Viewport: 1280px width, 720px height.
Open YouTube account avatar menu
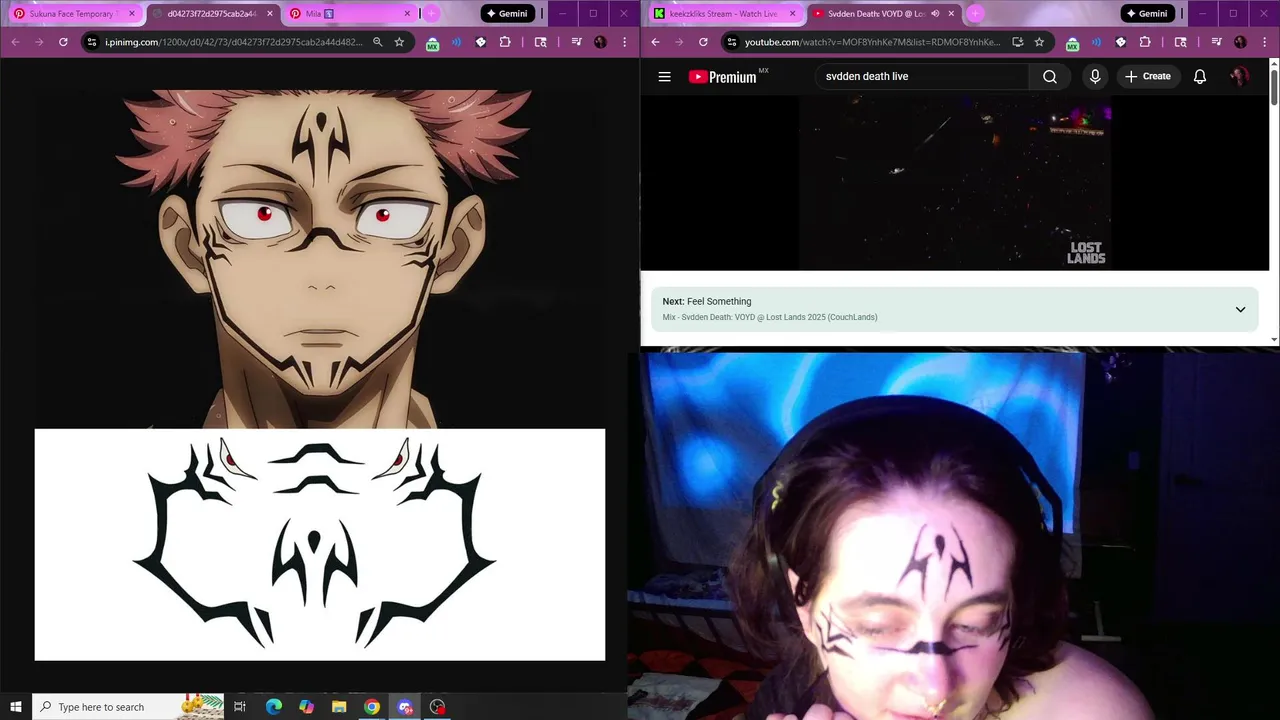coord(1239,76)
